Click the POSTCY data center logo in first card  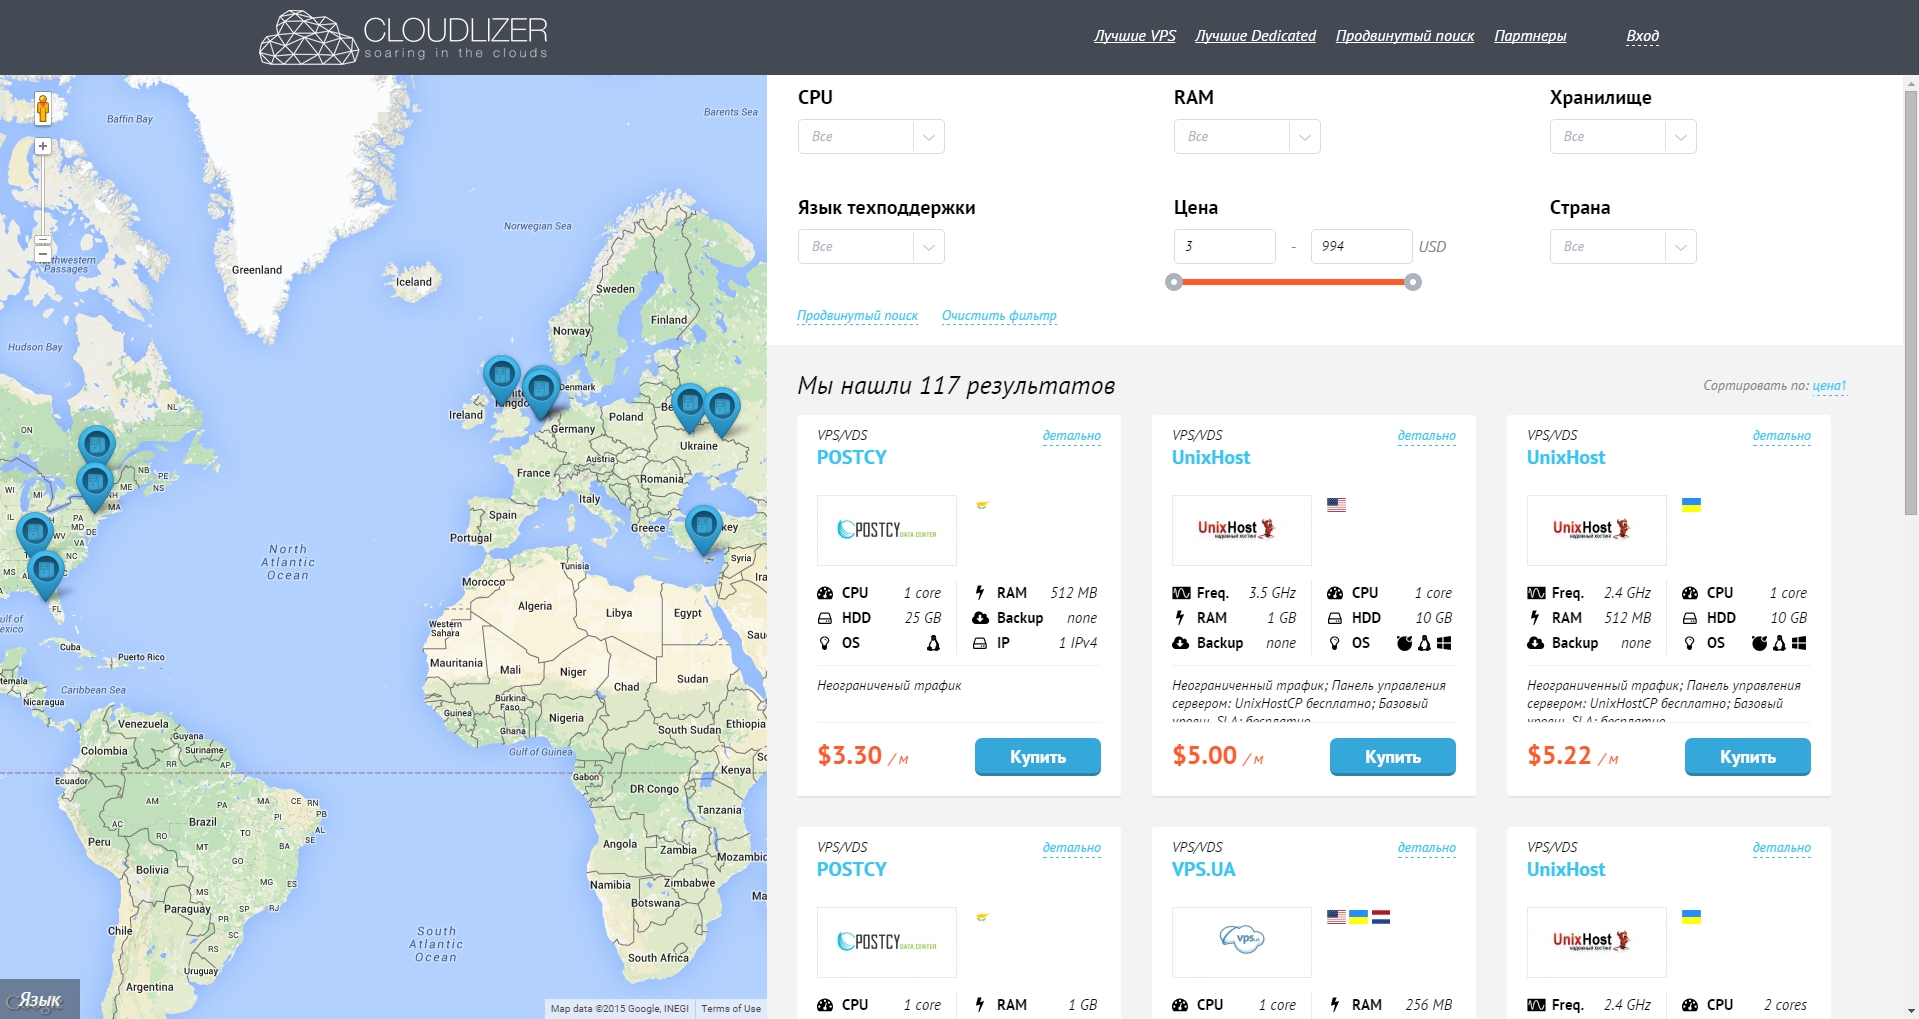click(x=887, y=530)
